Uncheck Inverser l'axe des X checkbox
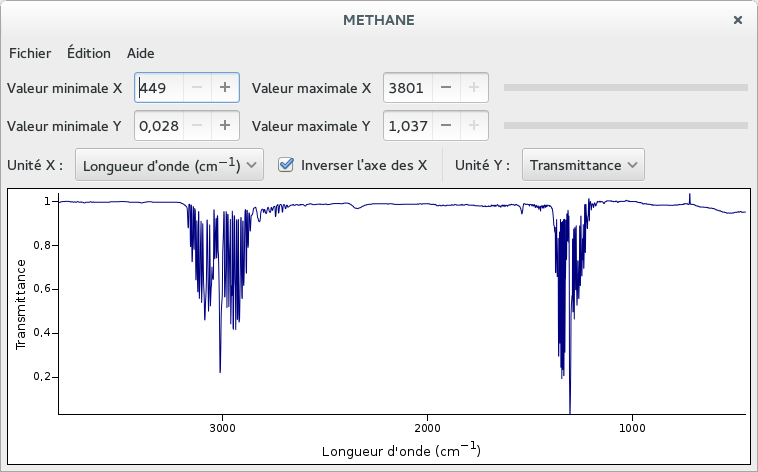The height and width of the screenshot is (472, 758). (x=286, y=165)
